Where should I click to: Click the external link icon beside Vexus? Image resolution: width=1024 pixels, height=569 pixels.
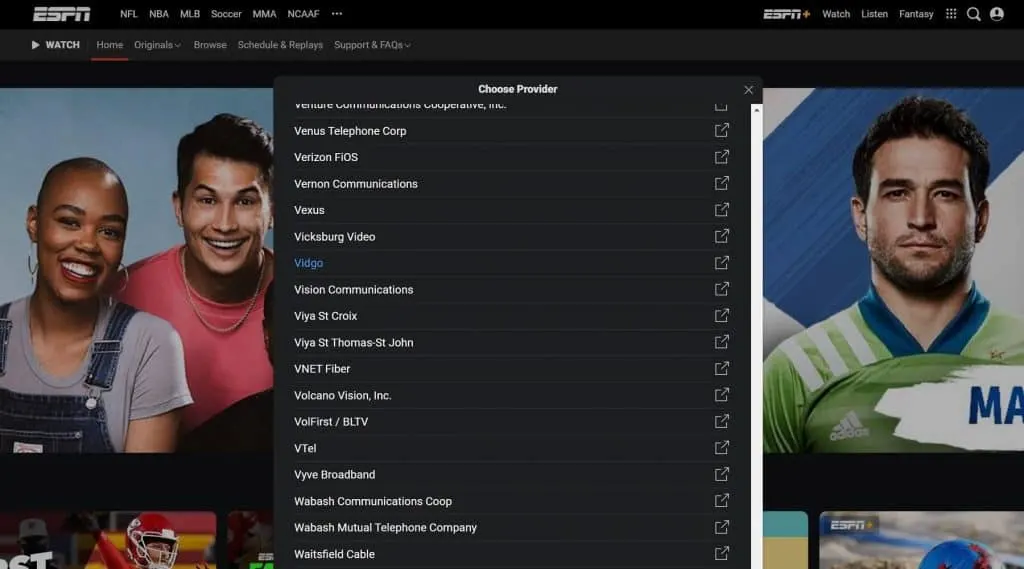tap(721, 210)
